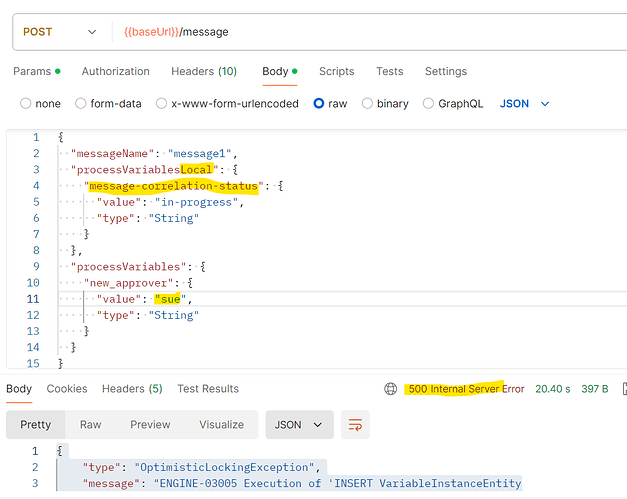Select the GraphQL radio button
This screenshot has height=499, width=627.
[x=428, y=104]
